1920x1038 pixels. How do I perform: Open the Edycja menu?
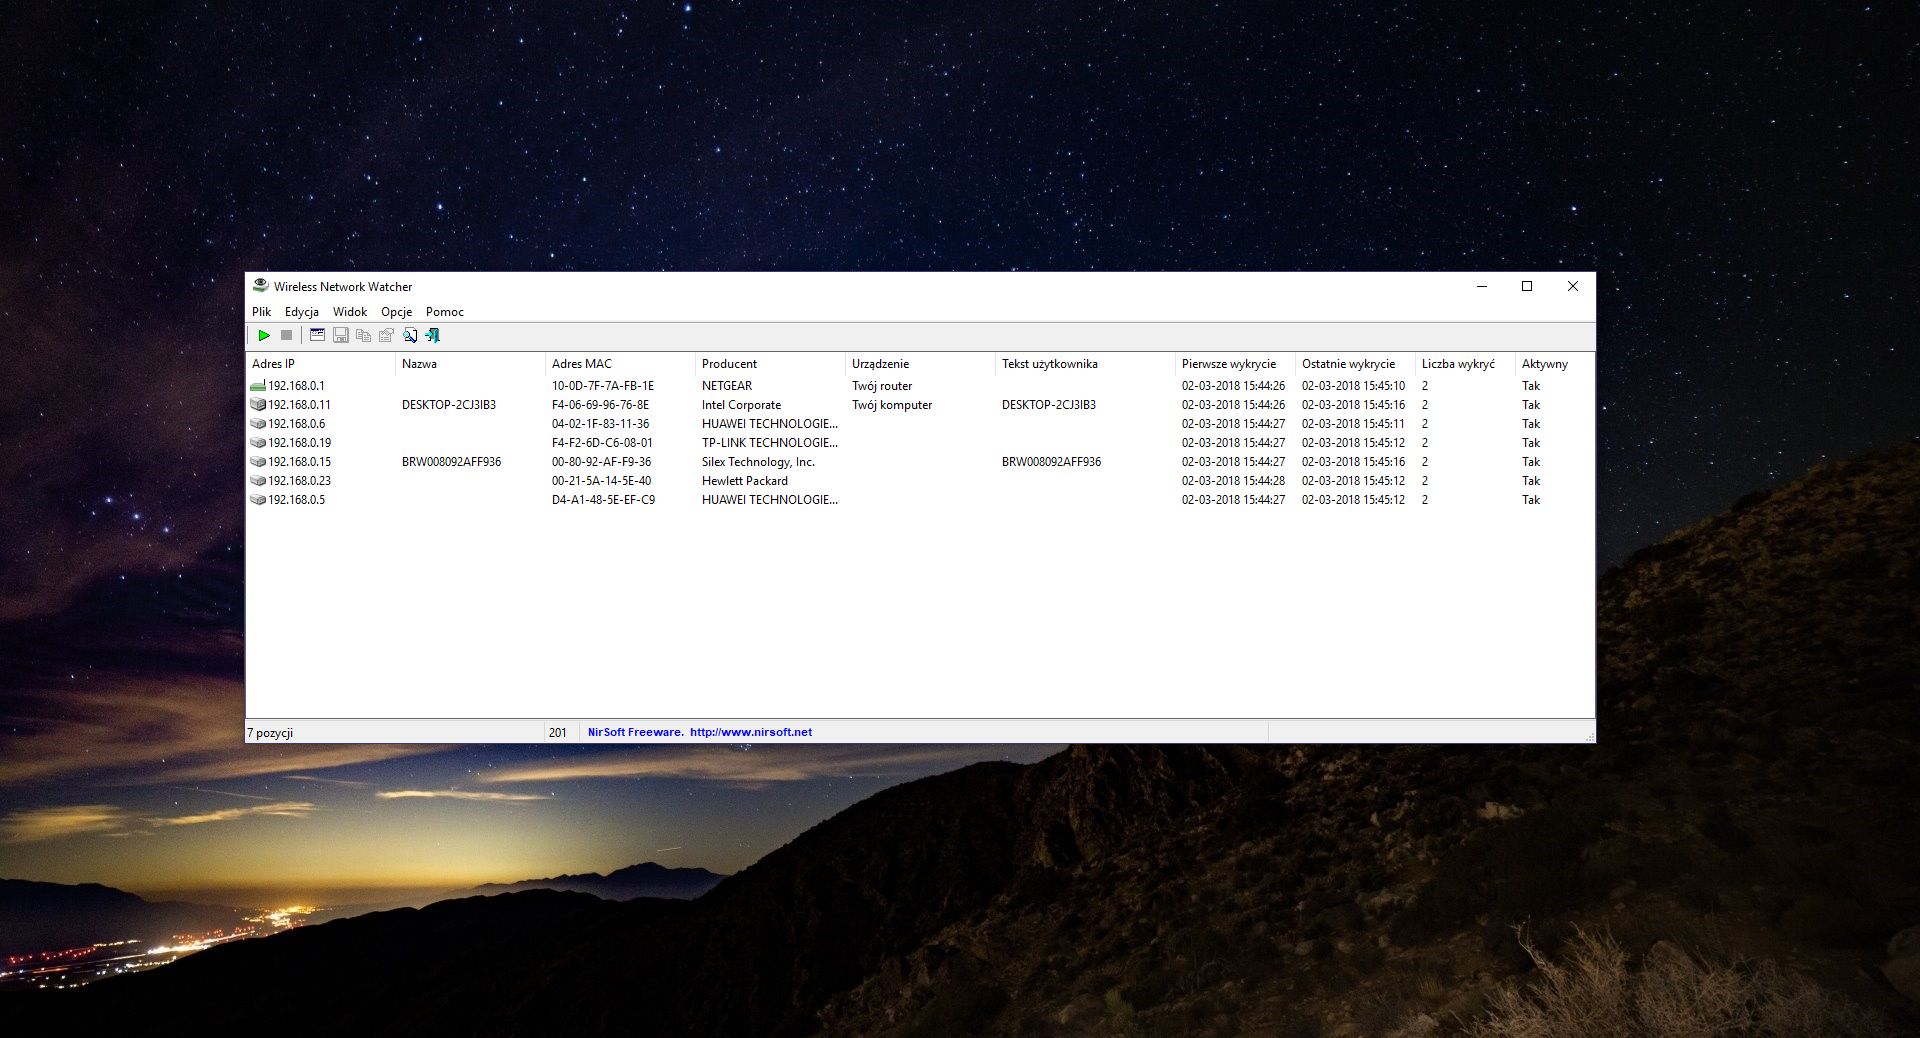(301, 312)
